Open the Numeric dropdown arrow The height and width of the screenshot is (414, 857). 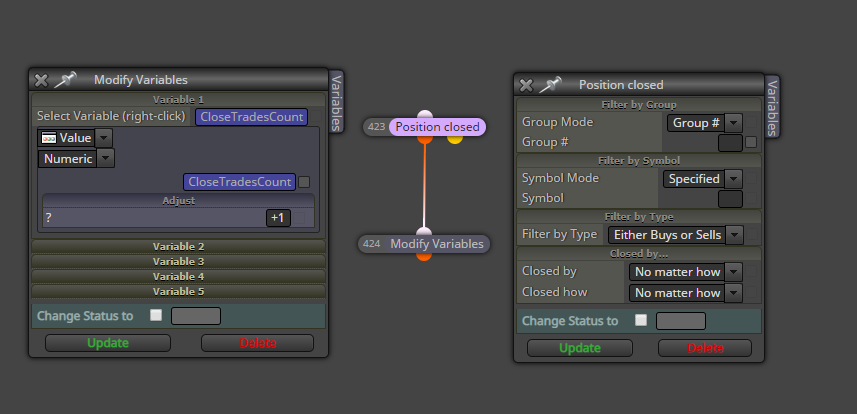coord(106,159)
